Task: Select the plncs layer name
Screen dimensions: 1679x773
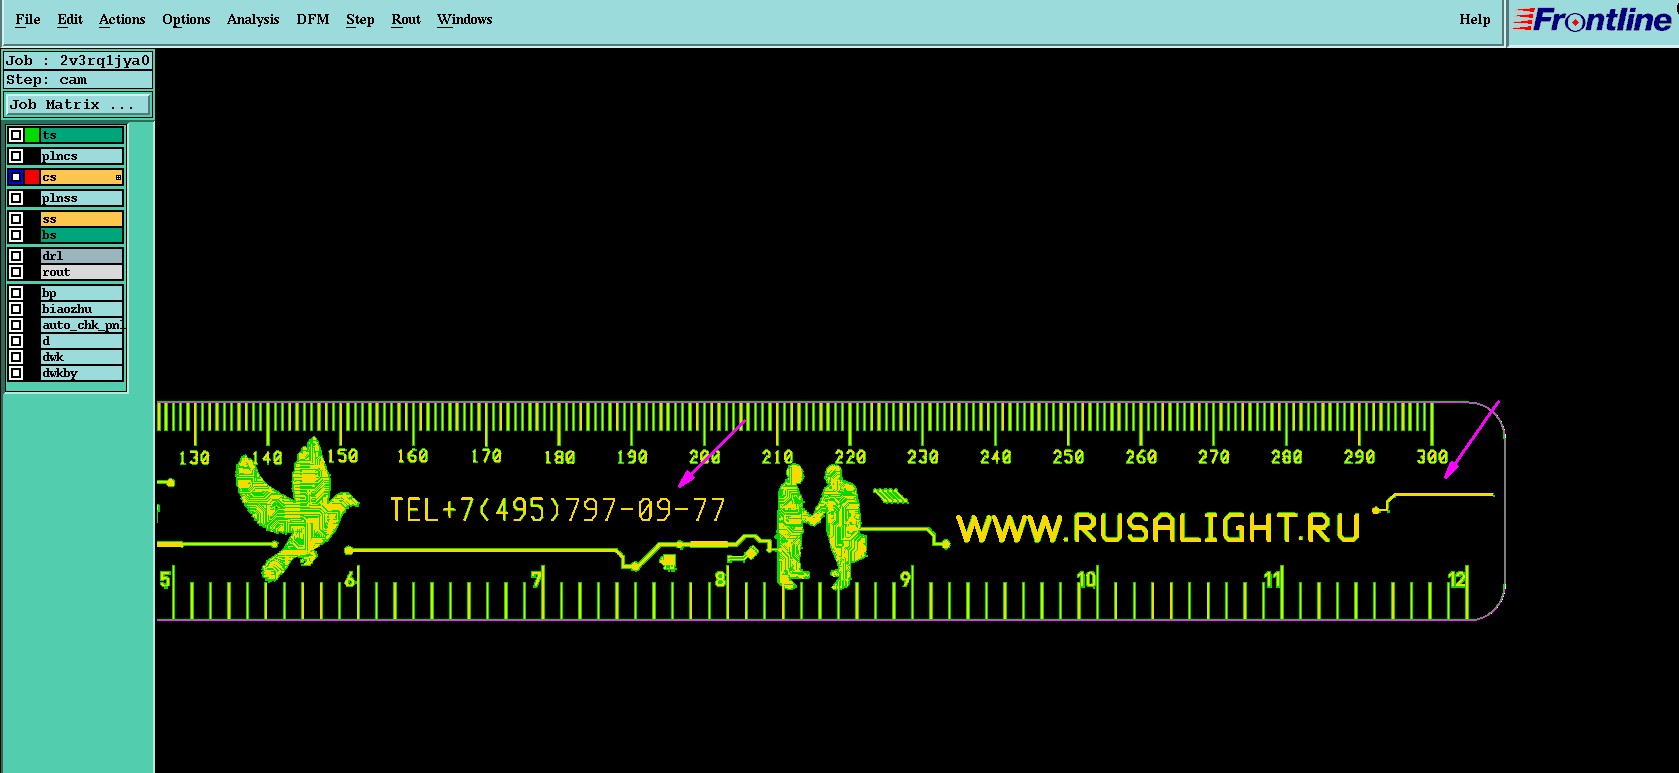Action: (x=82, y=156)
